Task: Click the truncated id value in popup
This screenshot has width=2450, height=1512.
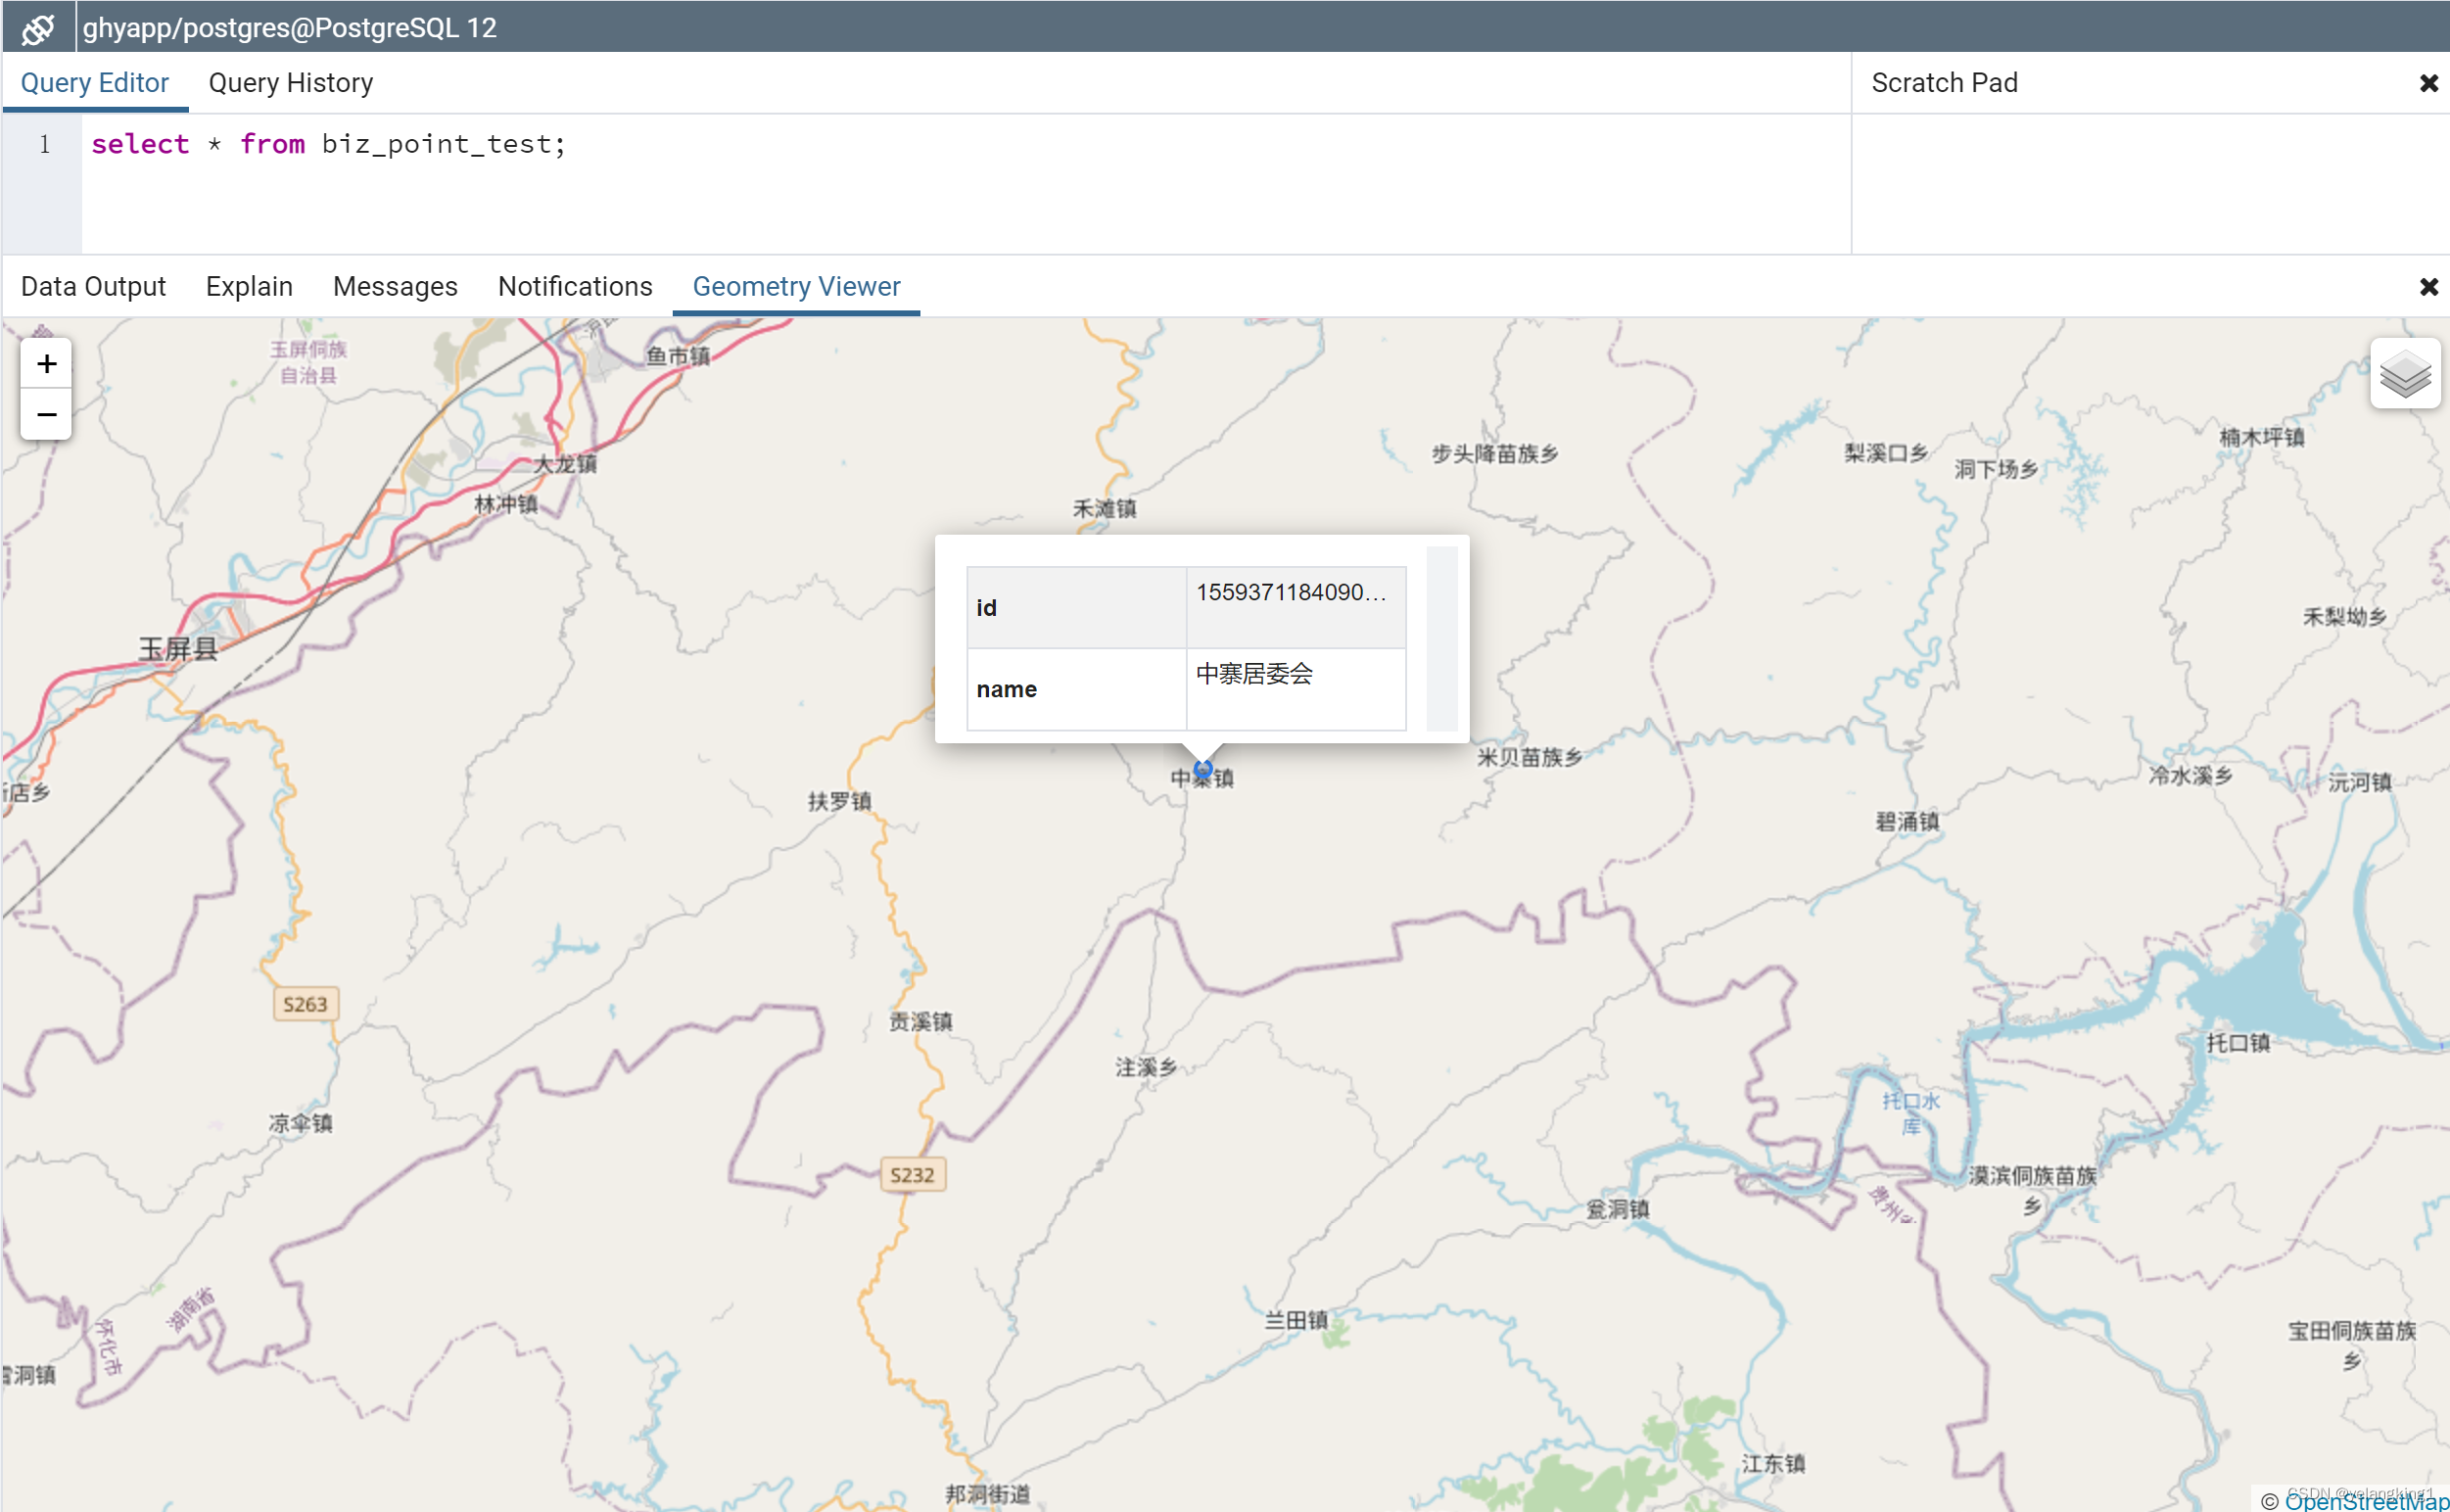Action: coord(1291,592)
